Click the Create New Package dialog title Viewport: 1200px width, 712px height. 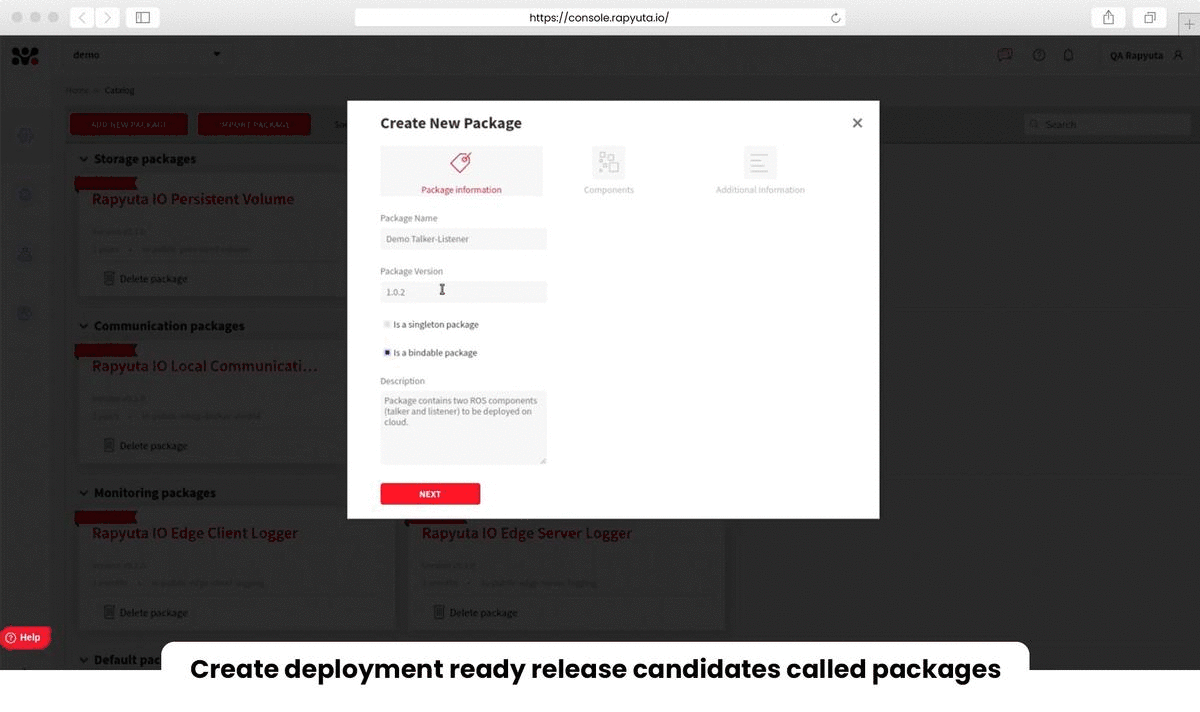pyautogui.click(x=451, y=123)
